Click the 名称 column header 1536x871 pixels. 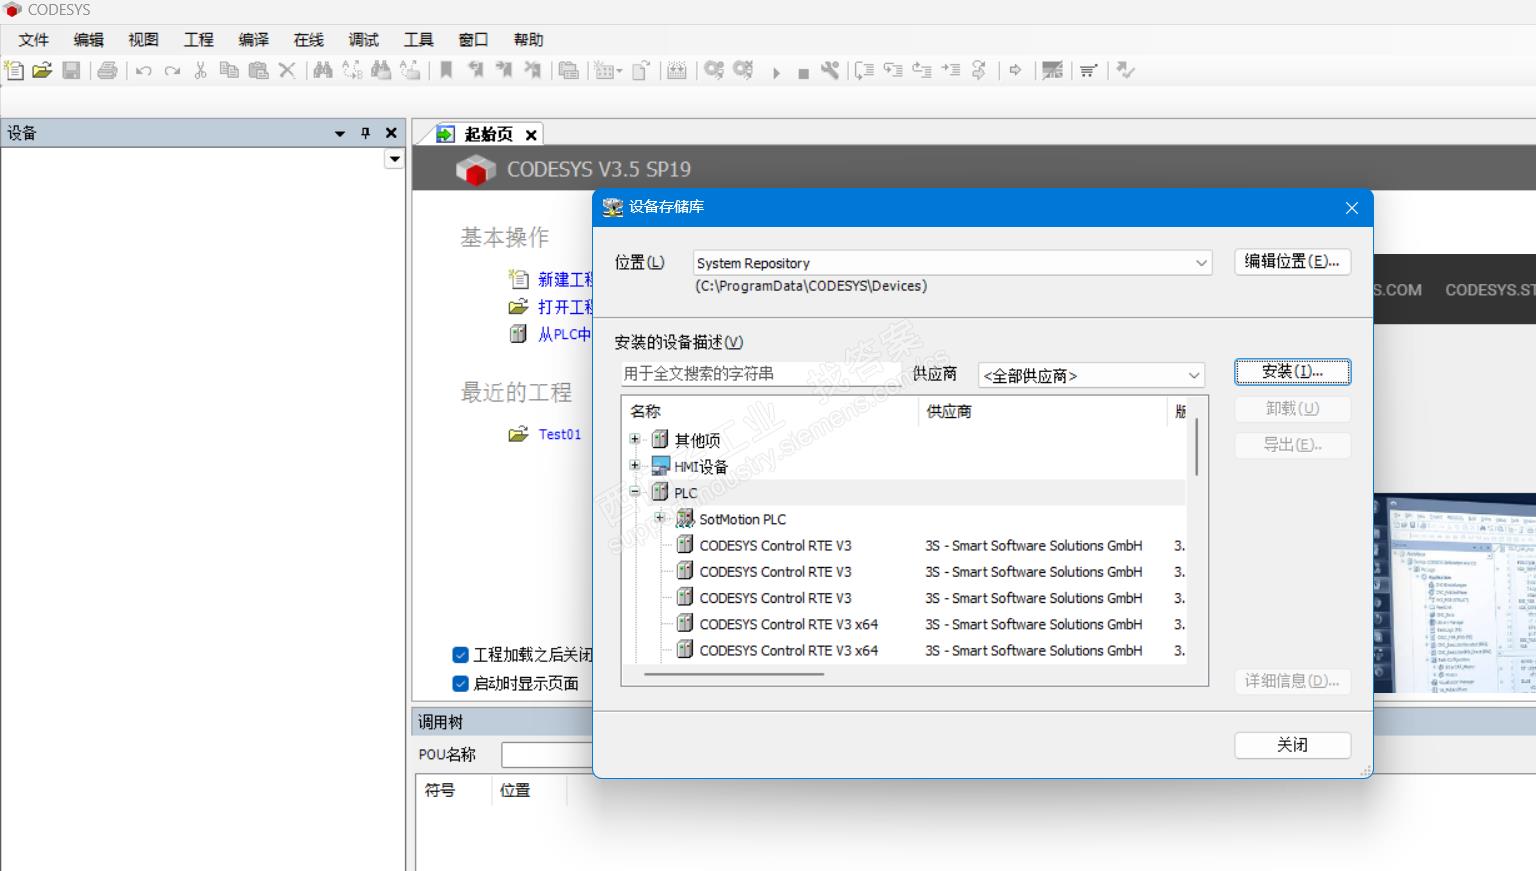[770, 411]
